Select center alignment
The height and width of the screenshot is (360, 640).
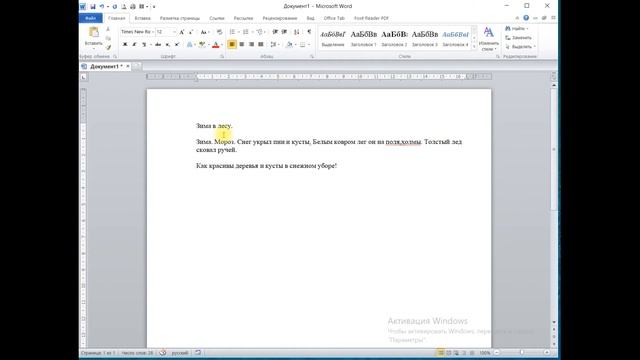[242, 44]
